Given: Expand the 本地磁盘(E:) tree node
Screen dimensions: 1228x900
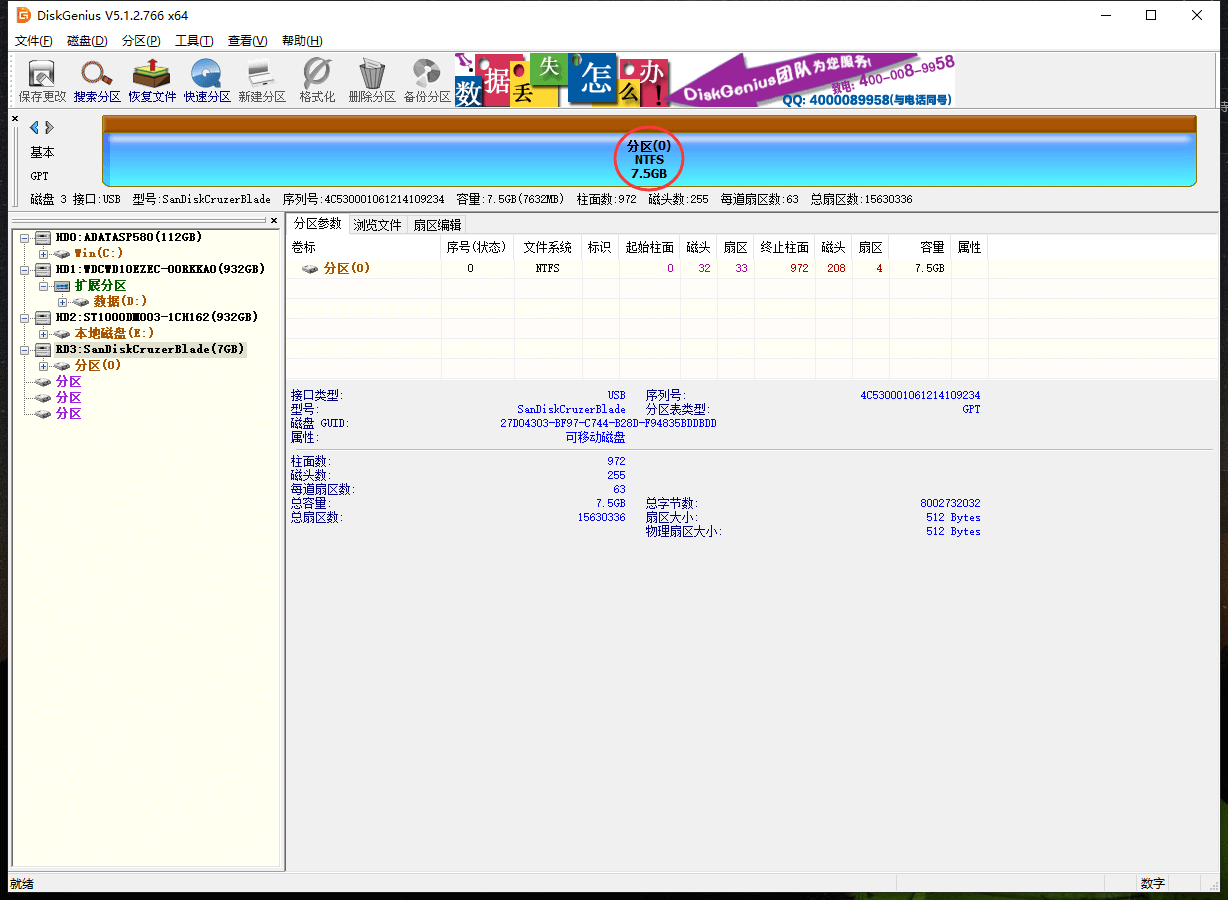Looking at the screenshot, I should pyautogui.click(x=43, y=333).
